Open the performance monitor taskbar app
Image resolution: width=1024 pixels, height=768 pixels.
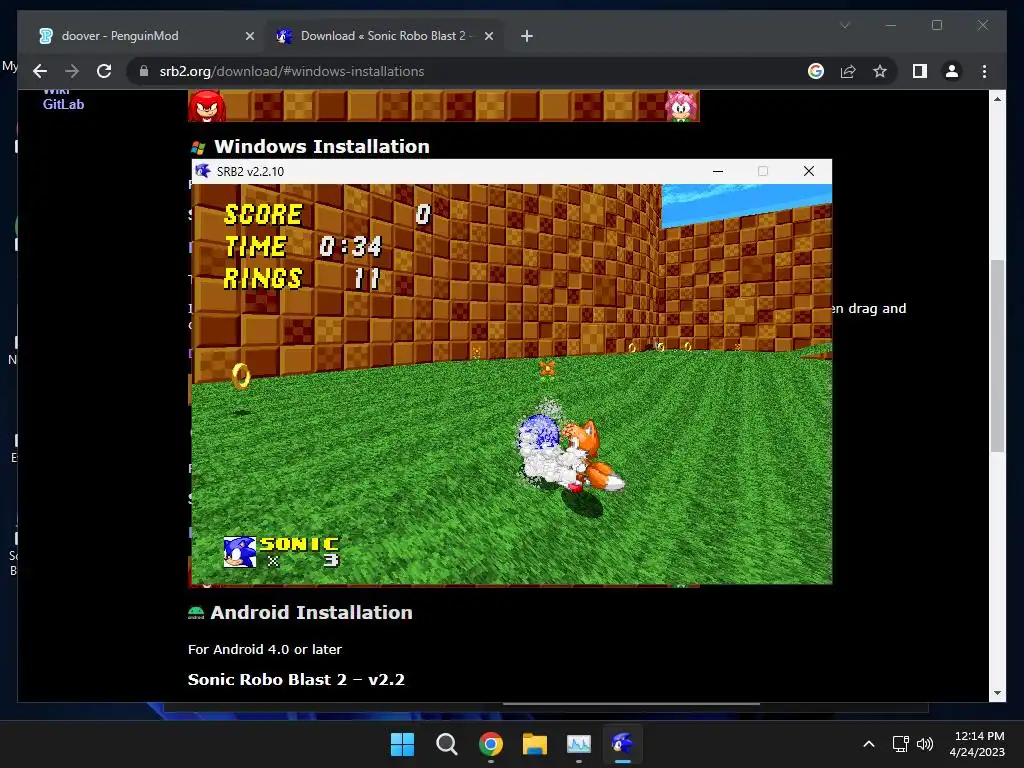pos(579,744)
